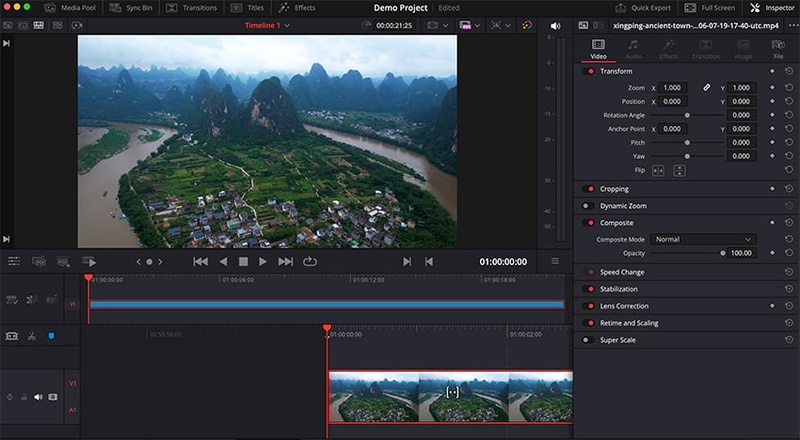Open the Effects panel
The width and height of the screenshot is (800, 440).
[297, 8]
